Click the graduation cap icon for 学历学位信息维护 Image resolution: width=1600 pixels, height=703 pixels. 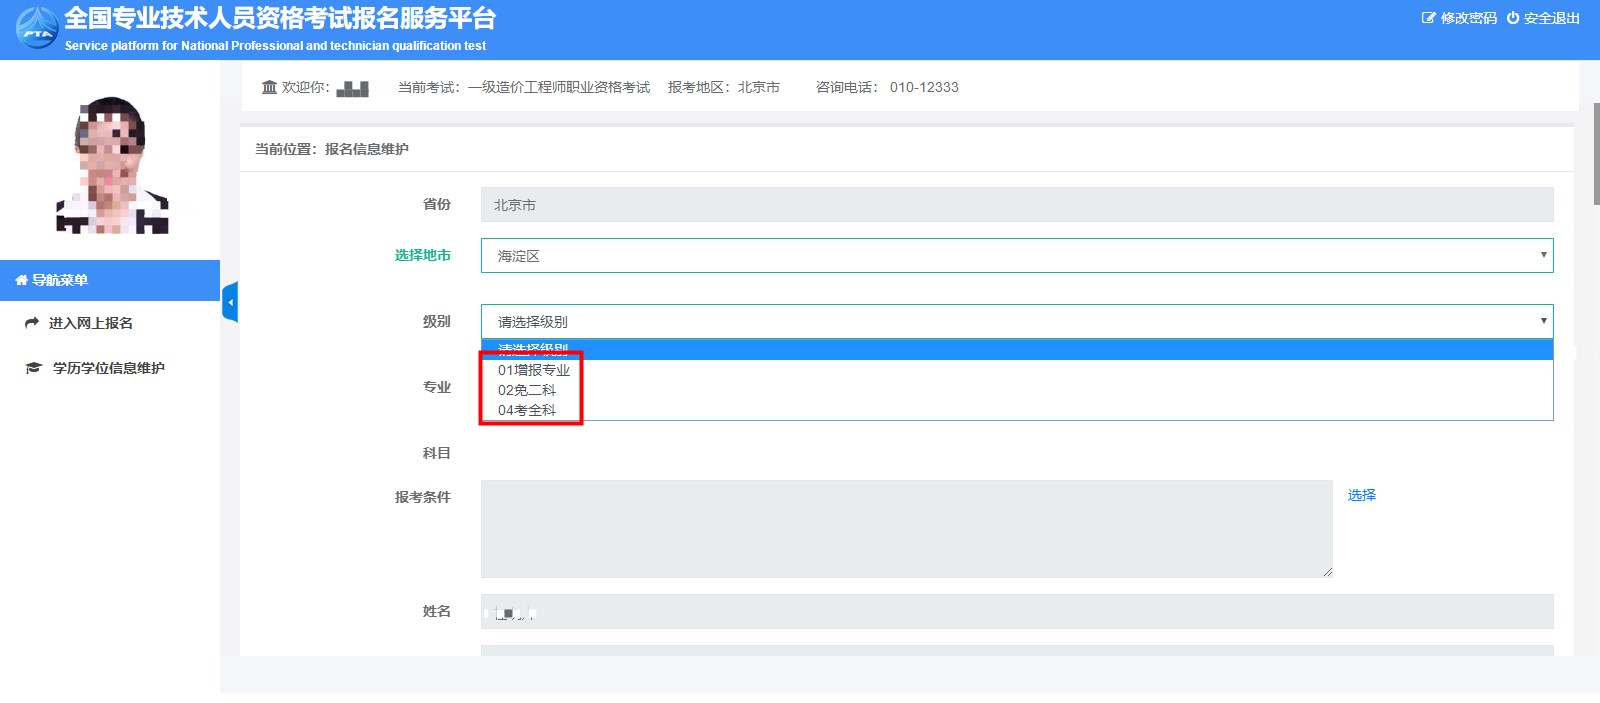coord(33,368)
